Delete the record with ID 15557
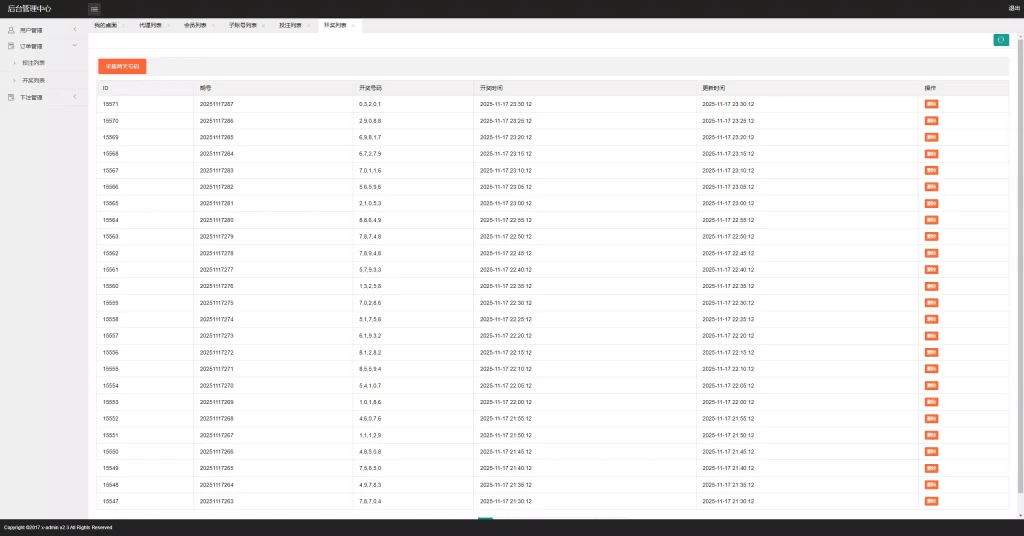 [931, 336]
